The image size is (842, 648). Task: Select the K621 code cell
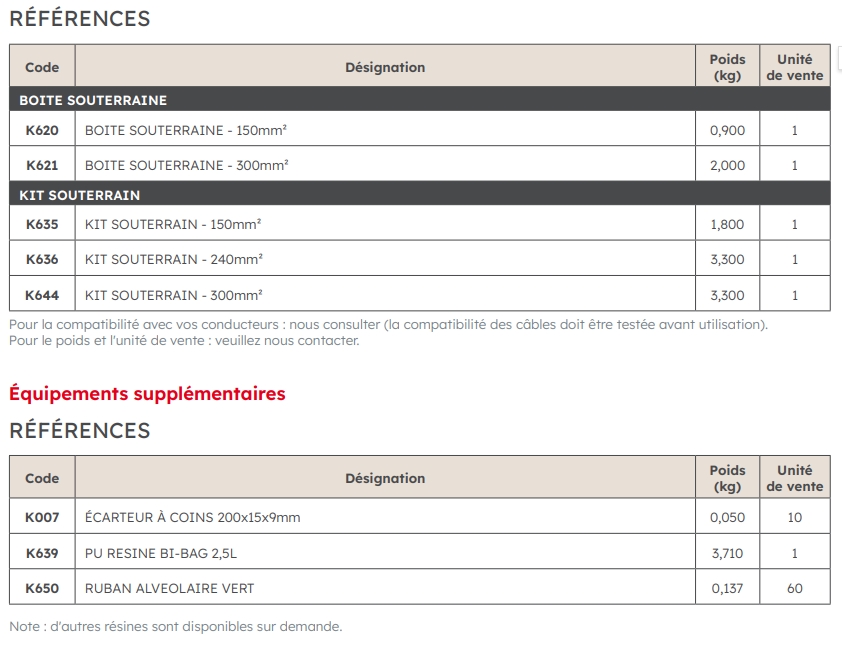click(x=42, y=165)
